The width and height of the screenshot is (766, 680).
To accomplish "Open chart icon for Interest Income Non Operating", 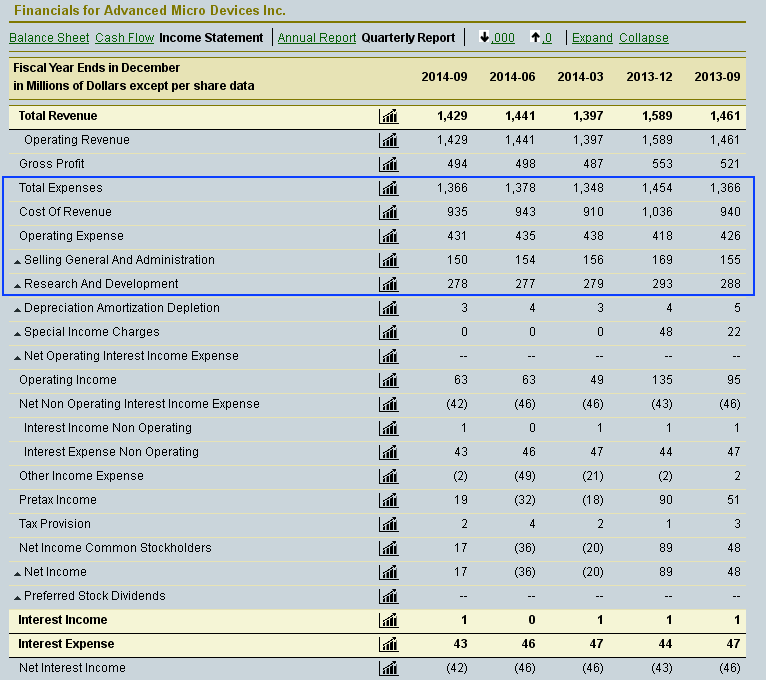I will point(389,428).
